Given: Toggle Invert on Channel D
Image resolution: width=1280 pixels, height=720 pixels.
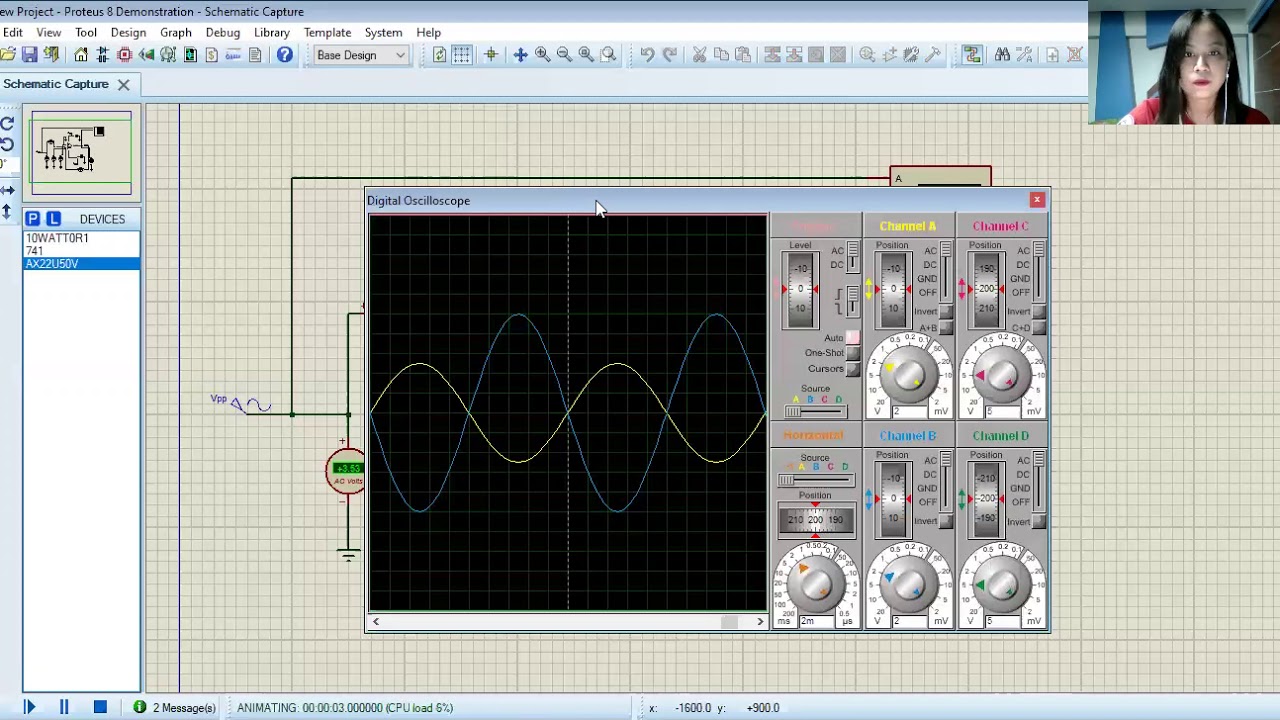Looking at the screenshot, I should (x=1040, y=521).
